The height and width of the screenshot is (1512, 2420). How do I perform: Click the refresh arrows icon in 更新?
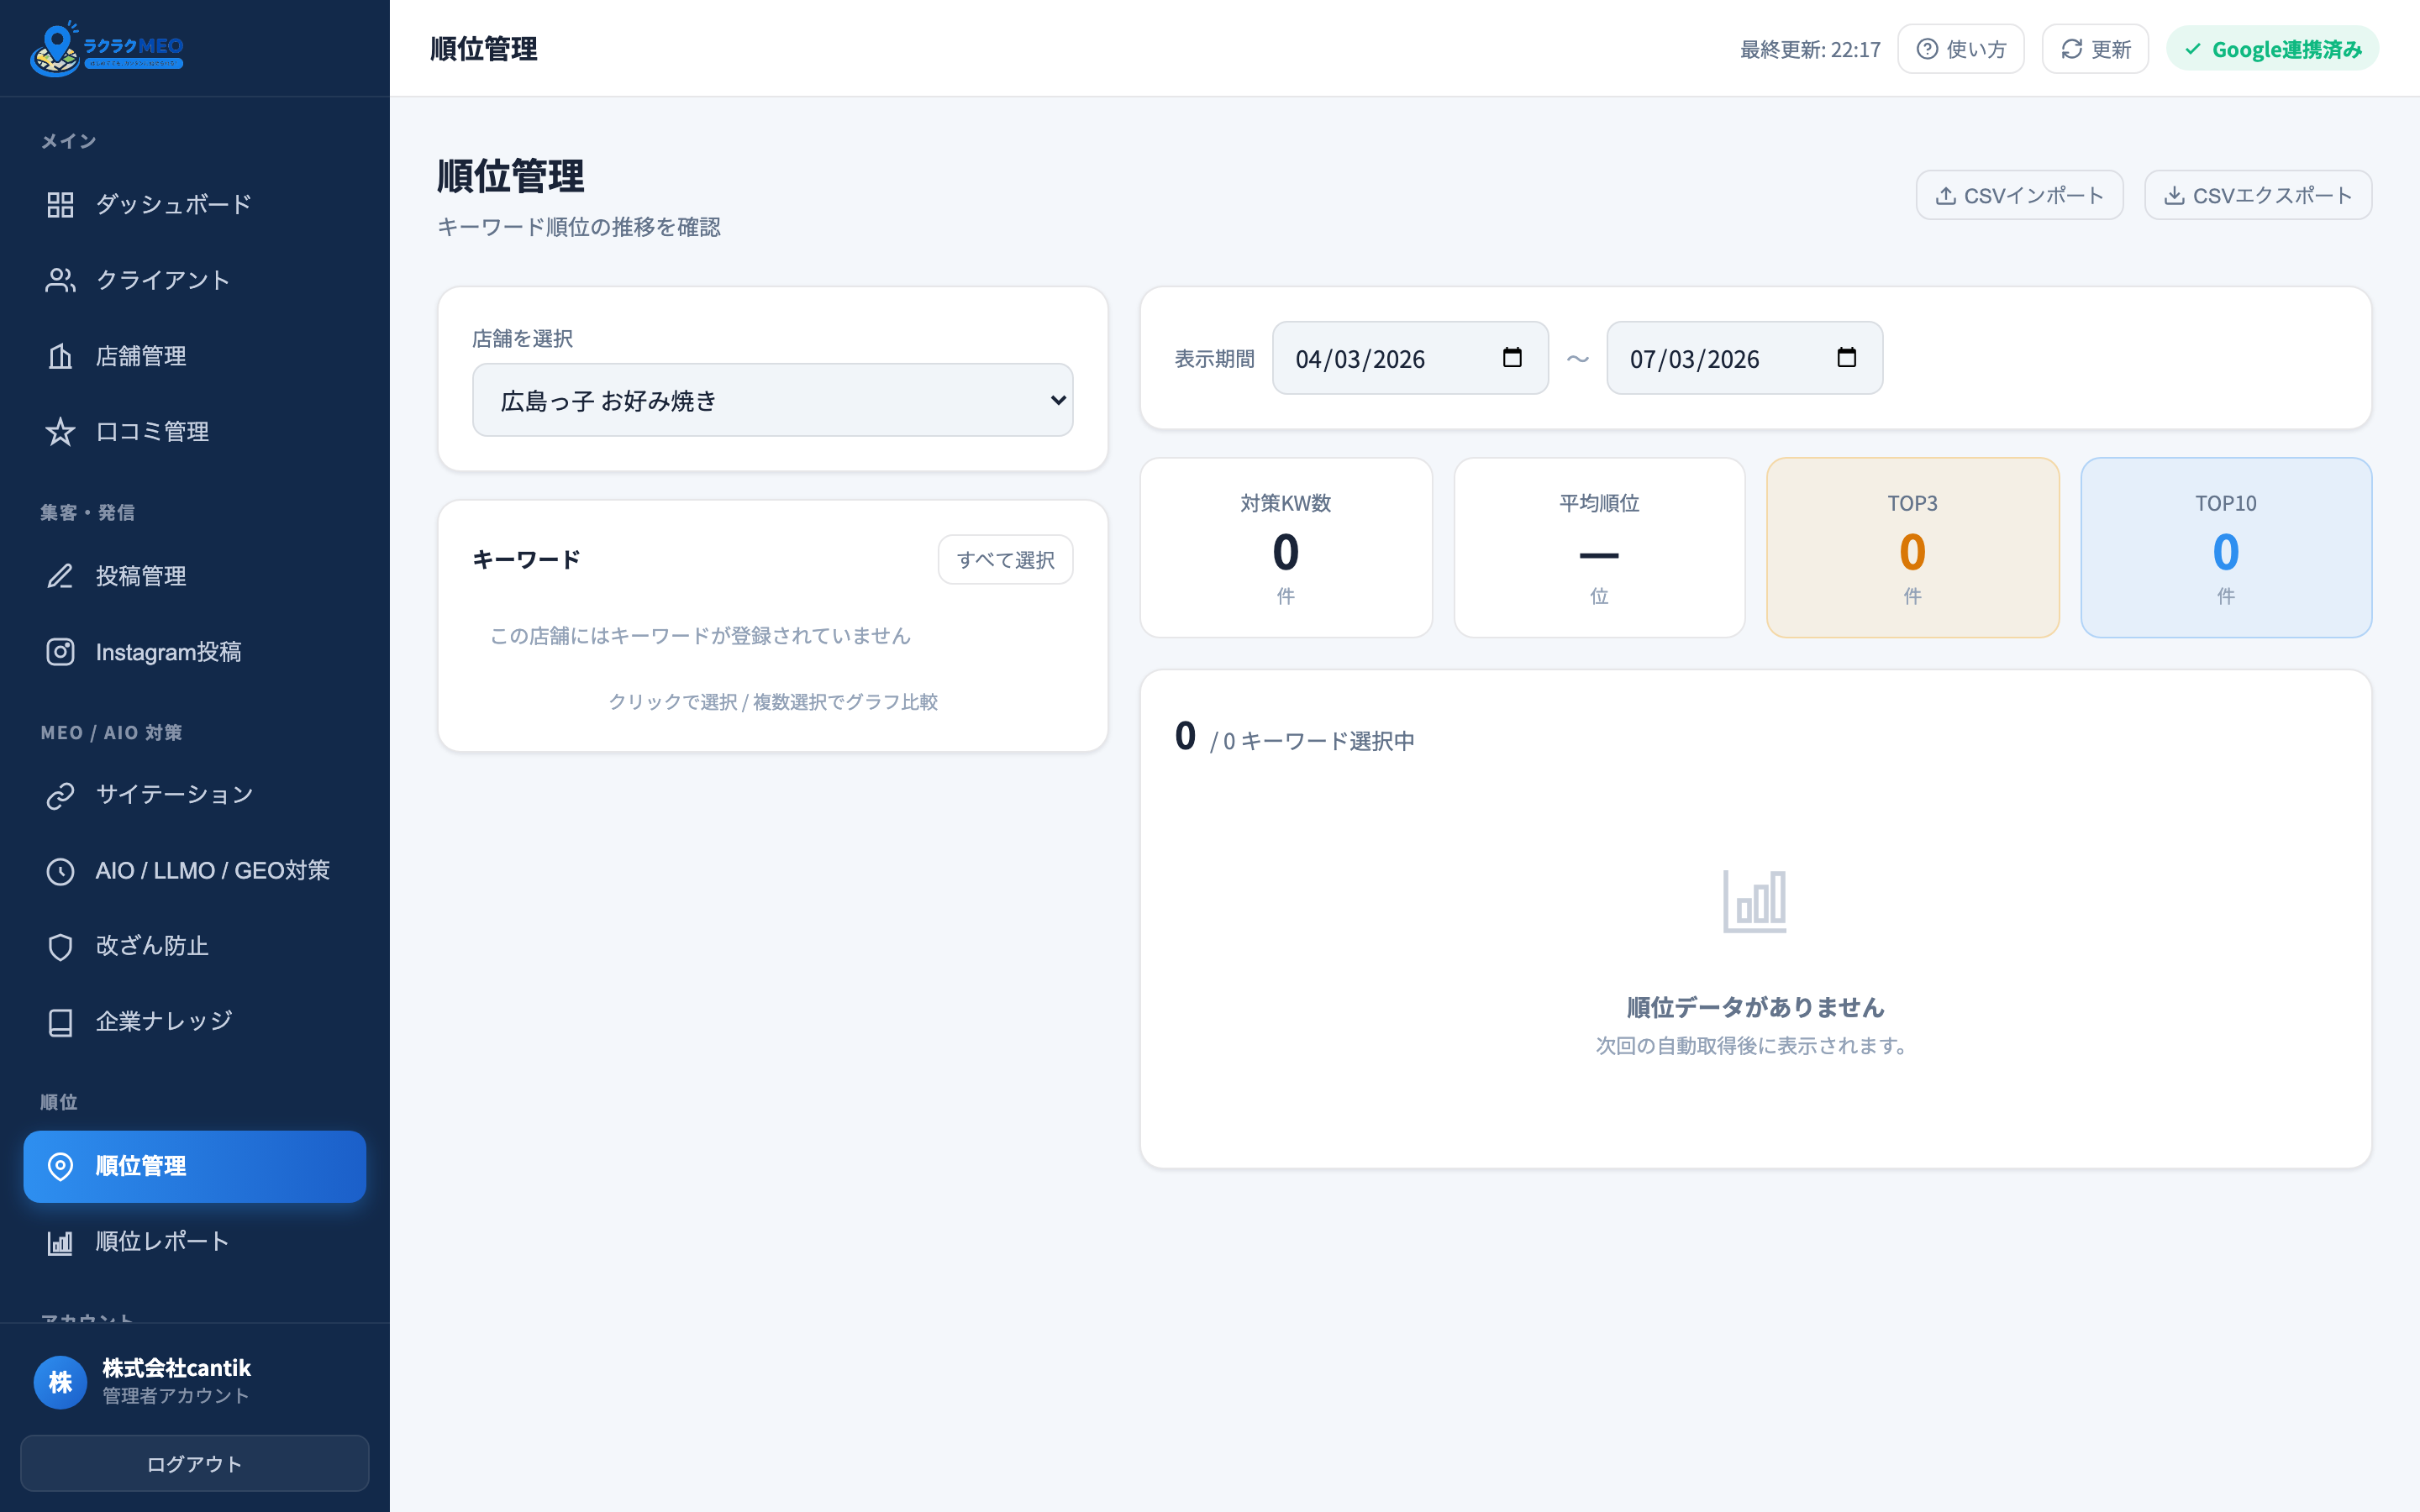point(2072,49)
